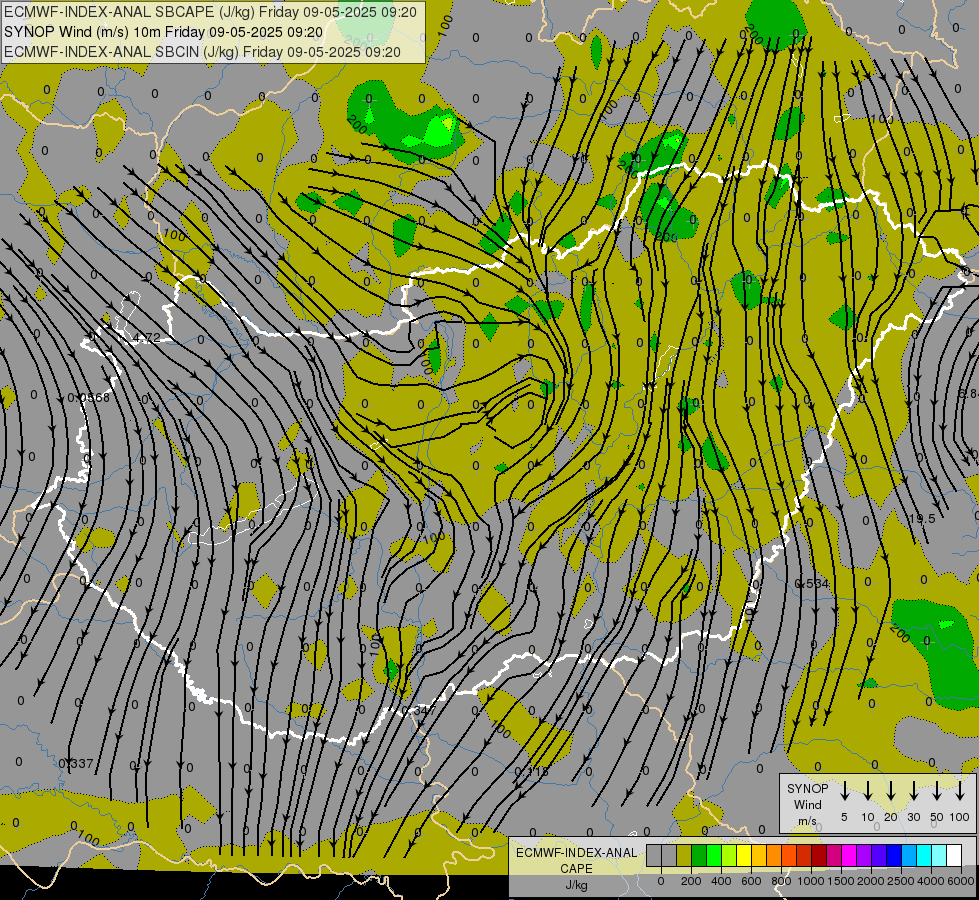
Task: Click the SYNOP Wind m/s legend caption
Action: [807, 804]
